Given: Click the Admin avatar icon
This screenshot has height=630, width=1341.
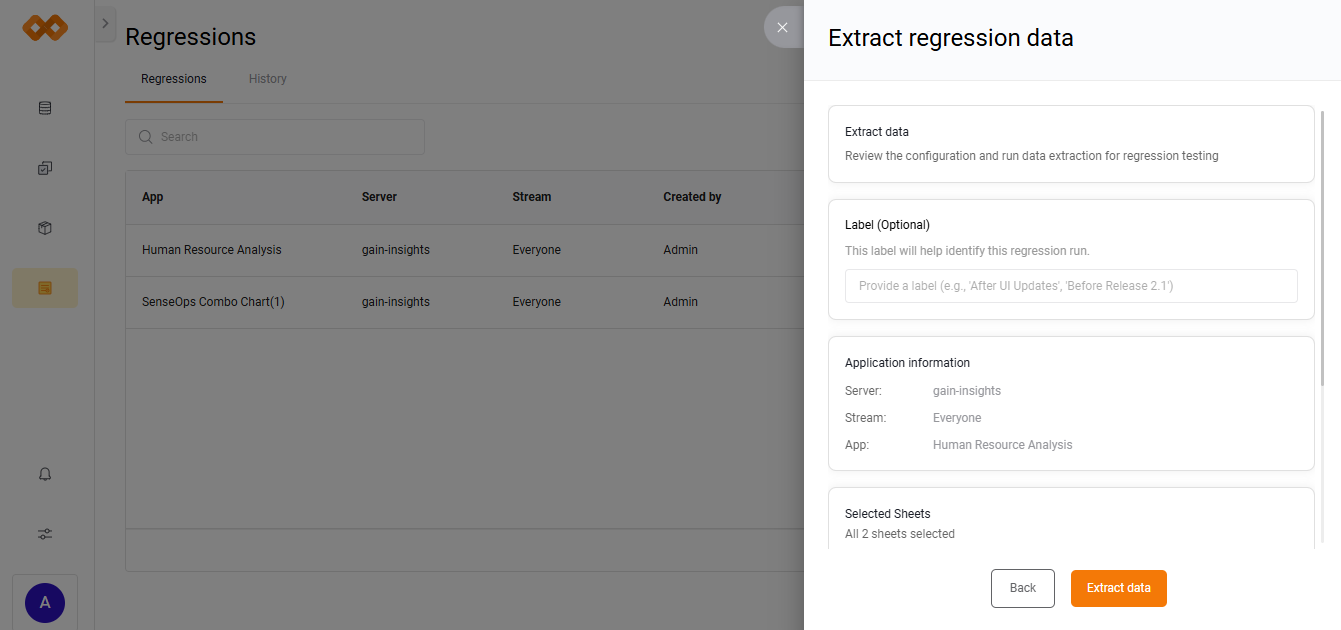Looking at the screenshot, I should pyautogui.click(x=44, y=602).
